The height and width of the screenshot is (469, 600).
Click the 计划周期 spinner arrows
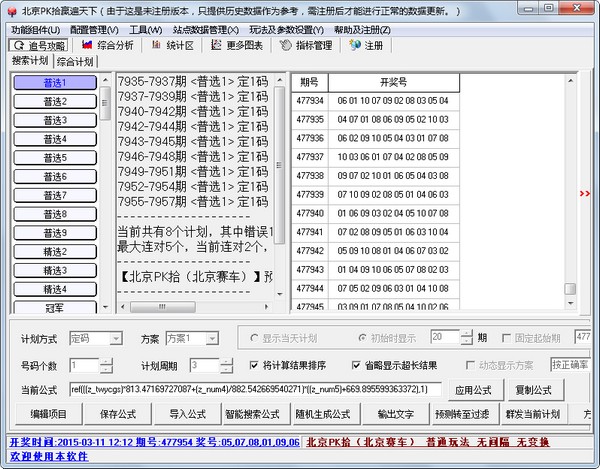(x=227, y=366)
